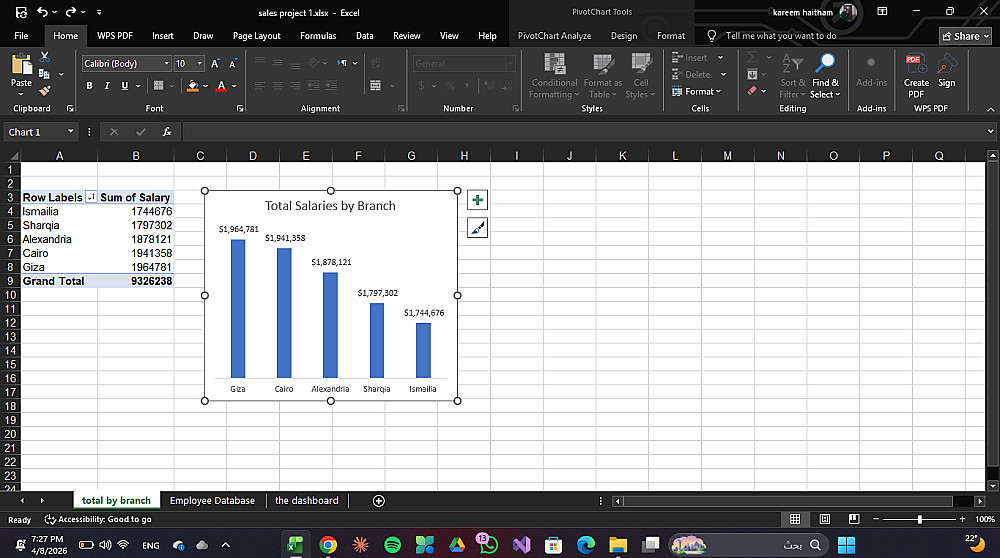The width and height of the screenshot is (1000, 558).
Task: Click the Chart Elements plus button
Action: [x=477, y=200]
